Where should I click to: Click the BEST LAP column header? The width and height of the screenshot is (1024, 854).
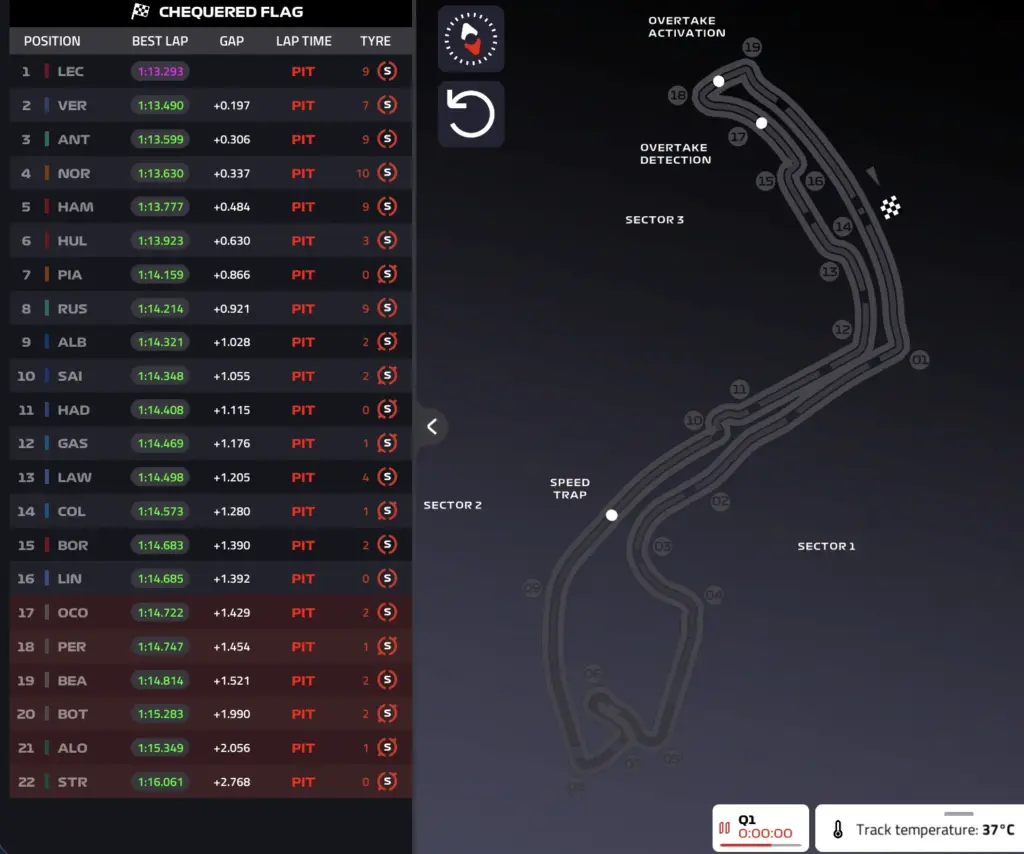point(160,41)
